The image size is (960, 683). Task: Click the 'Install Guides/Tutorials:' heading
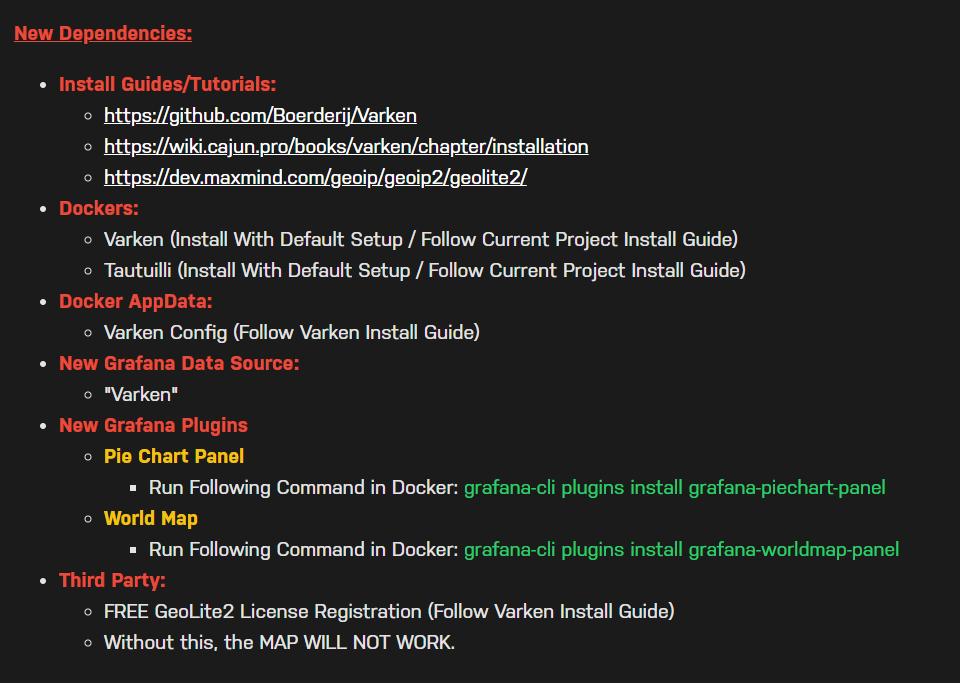click(168, 84)
